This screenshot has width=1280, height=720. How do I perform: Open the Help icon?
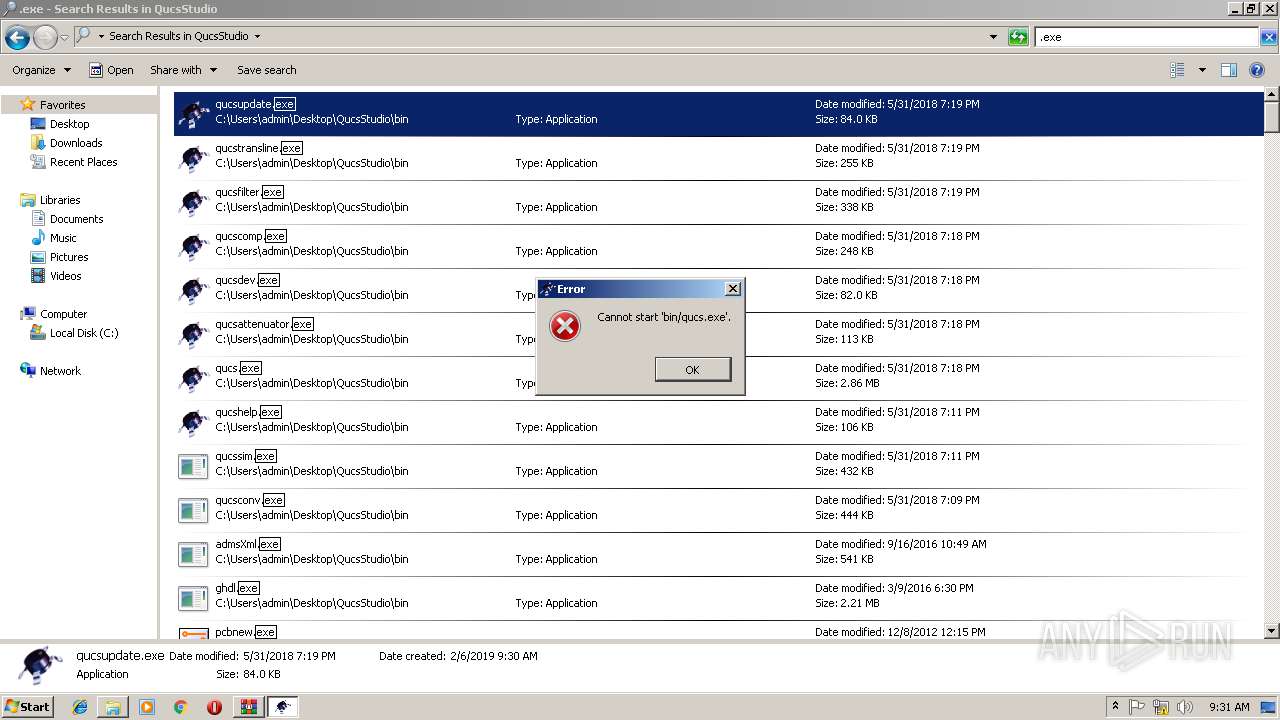pos(1258,70)
